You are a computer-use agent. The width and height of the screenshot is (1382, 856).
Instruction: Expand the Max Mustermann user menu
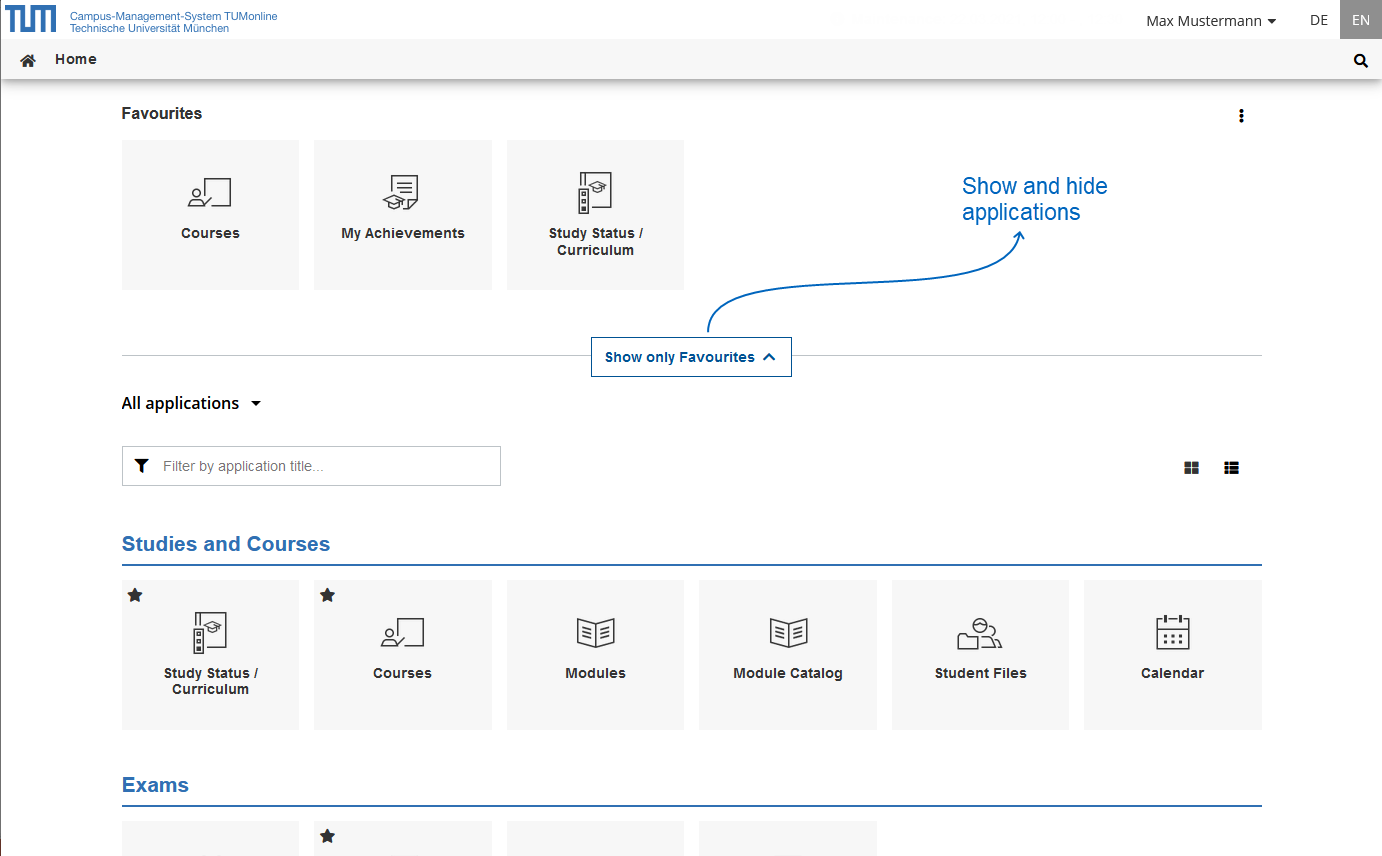1210,21
